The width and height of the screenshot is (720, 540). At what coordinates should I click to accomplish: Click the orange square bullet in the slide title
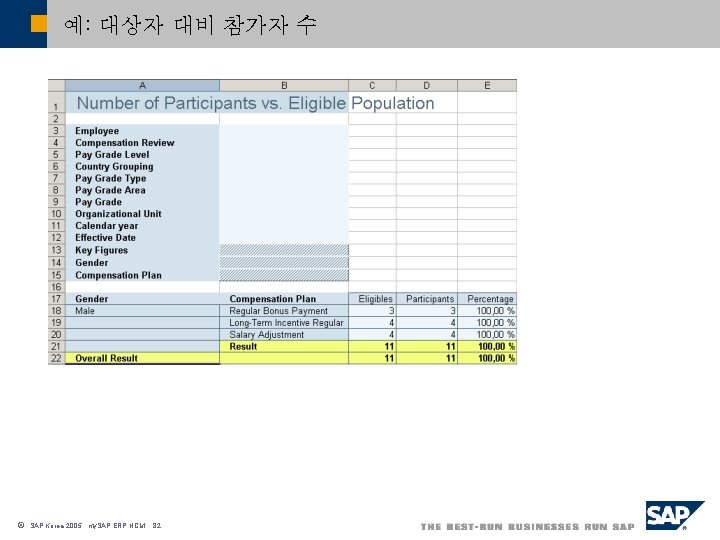(x=39, y=24)
